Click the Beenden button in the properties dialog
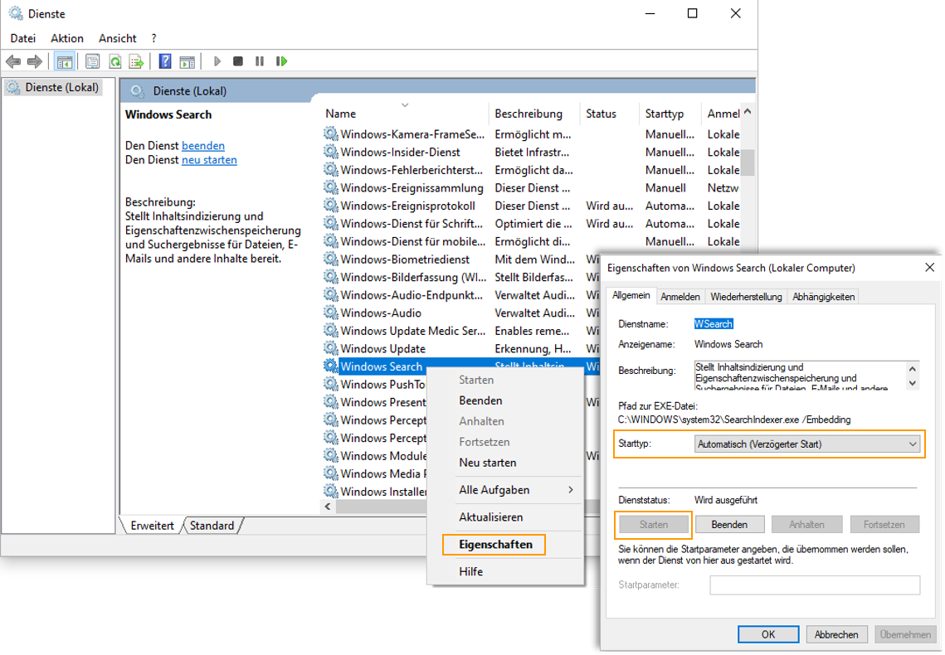Image resolution: width=945 pixels, height=655 pixels. tap(729, 524)
